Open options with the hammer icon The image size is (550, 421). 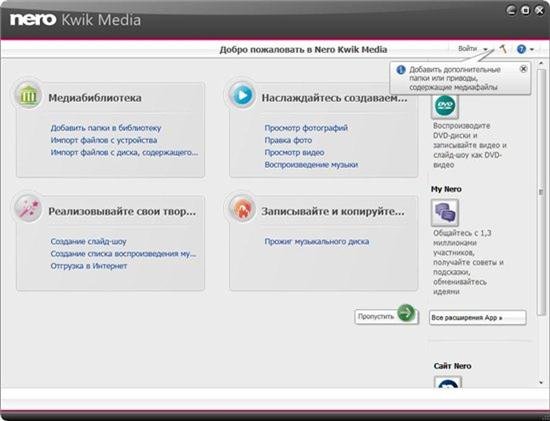tap(502, 49)
